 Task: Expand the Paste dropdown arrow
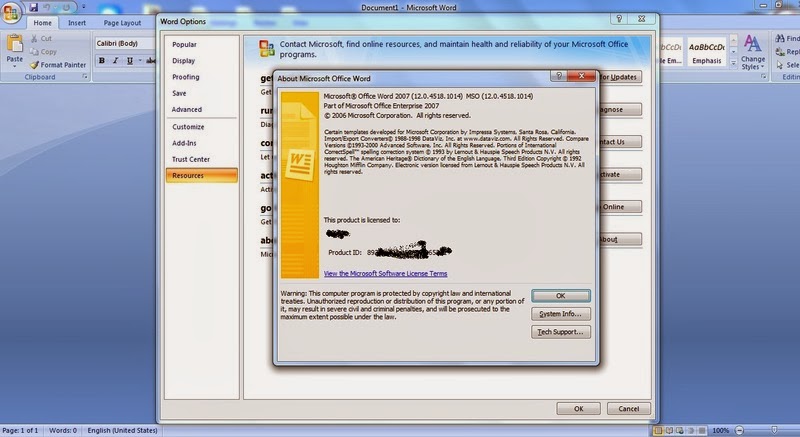click(14, 67)
